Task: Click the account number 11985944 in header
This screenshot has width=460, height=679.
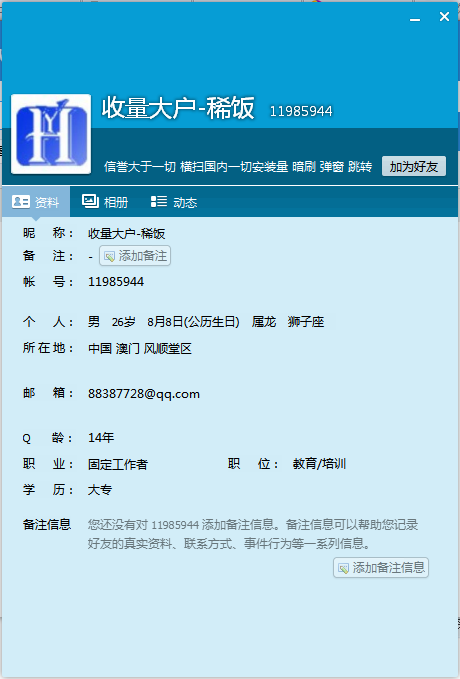Action: pos(301,112)
